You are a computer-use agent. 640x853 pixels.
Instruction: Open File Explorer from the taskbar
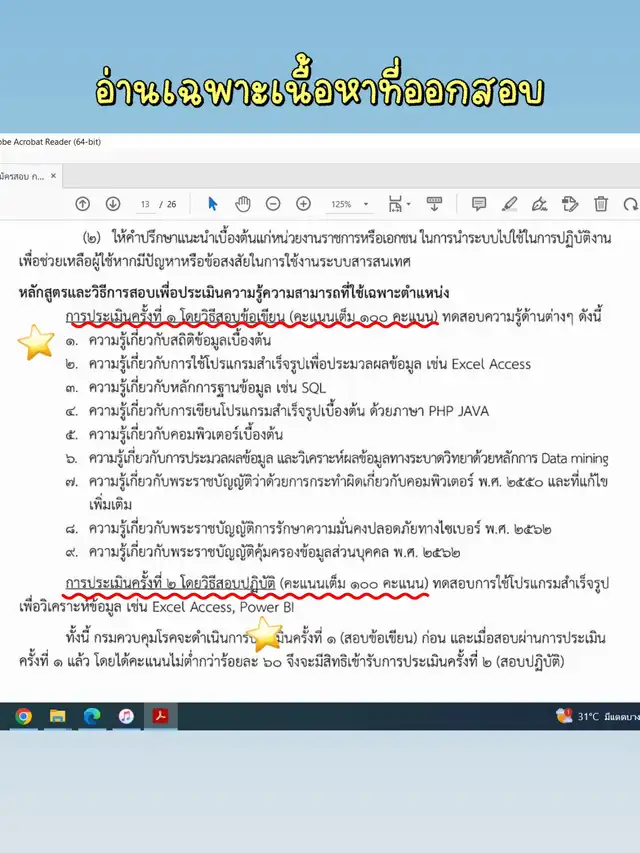[57, 716]
